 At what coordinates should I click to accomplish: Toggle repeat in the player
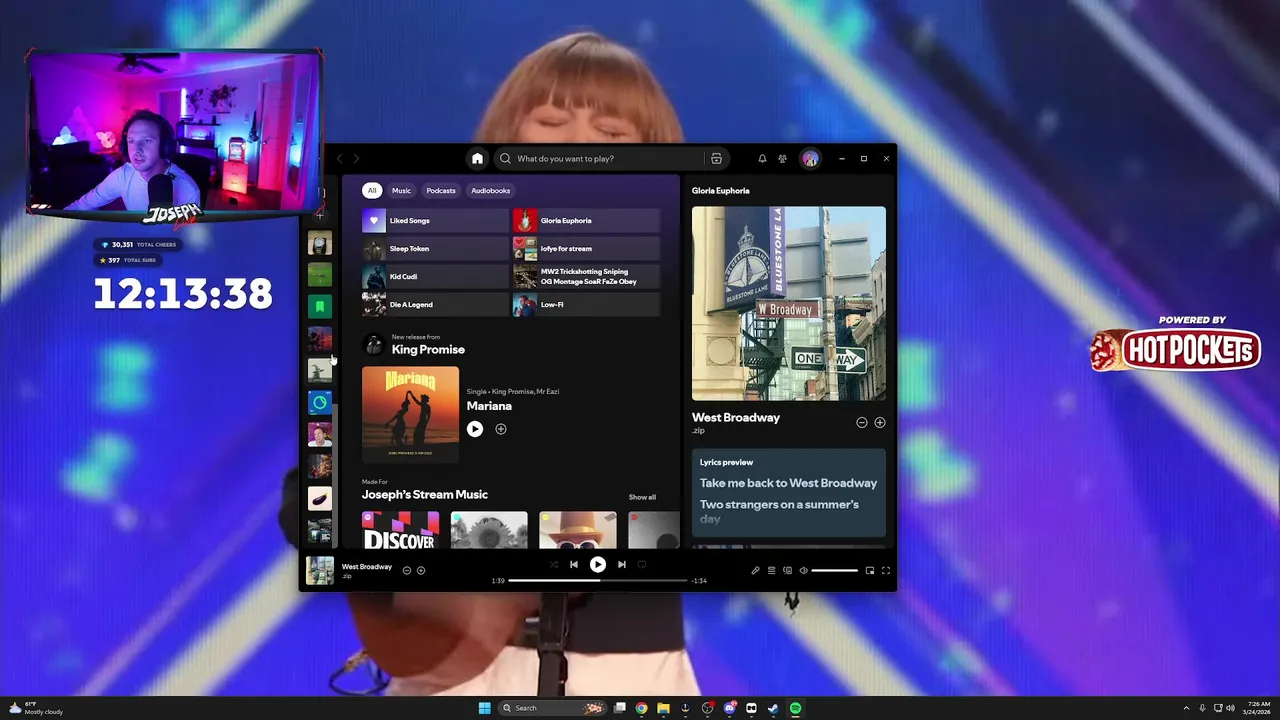[642, 564]
